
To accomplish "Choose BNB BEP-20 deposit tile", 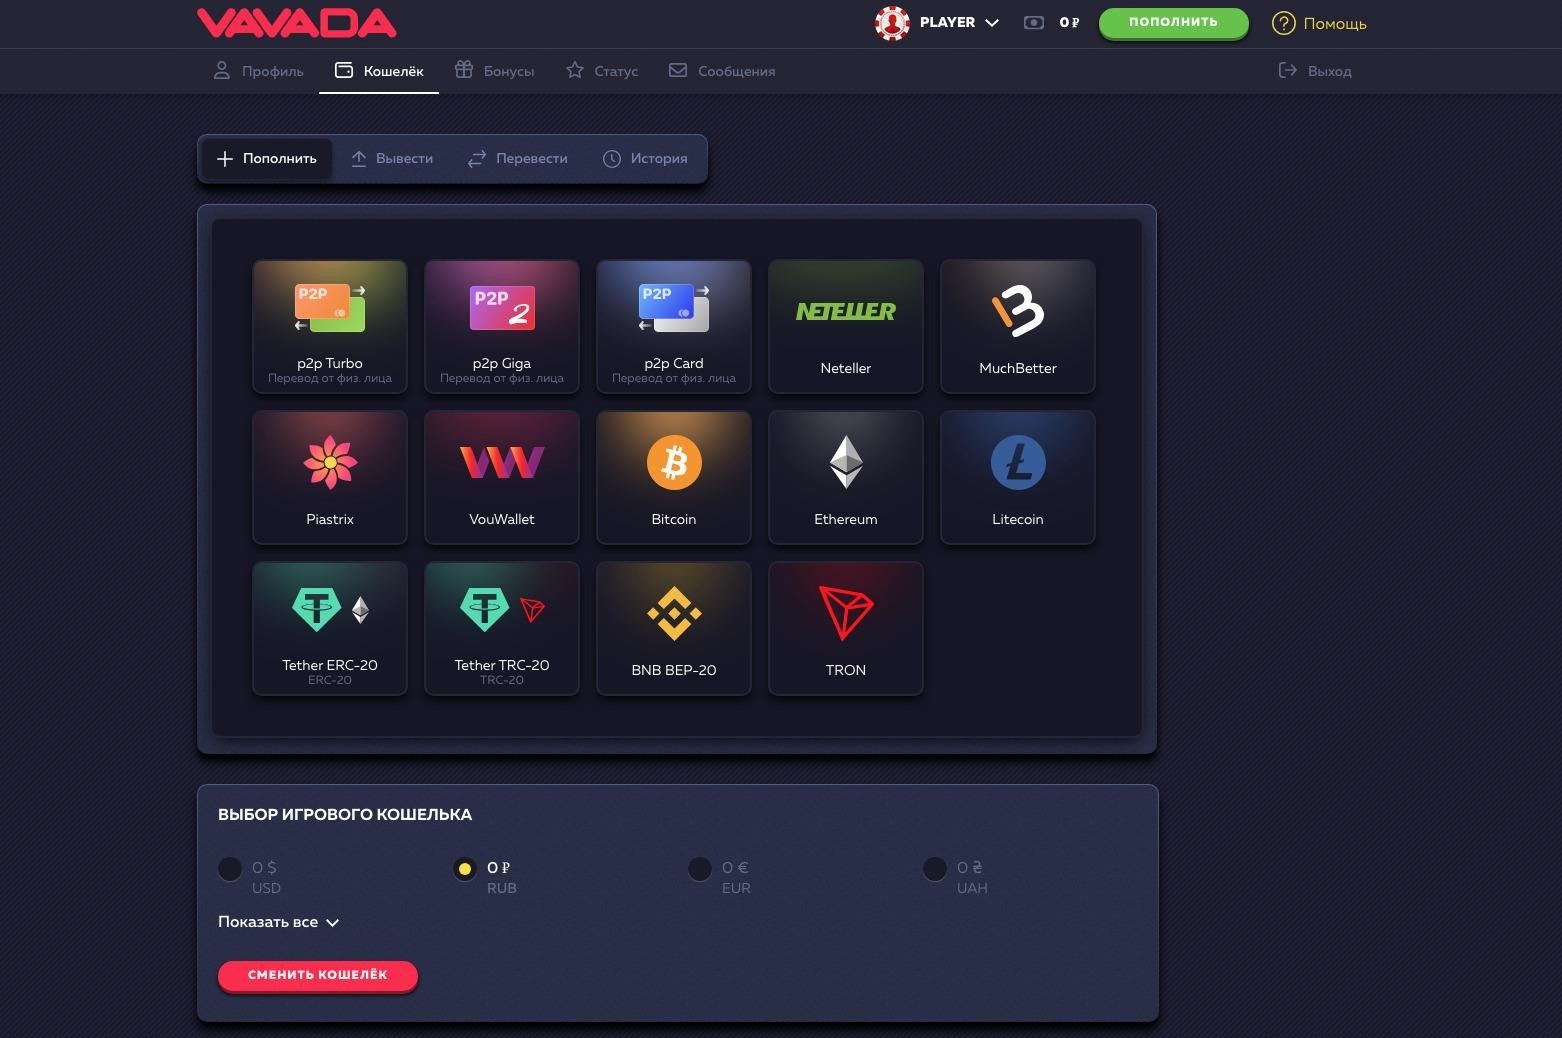I will coord(674,628).
